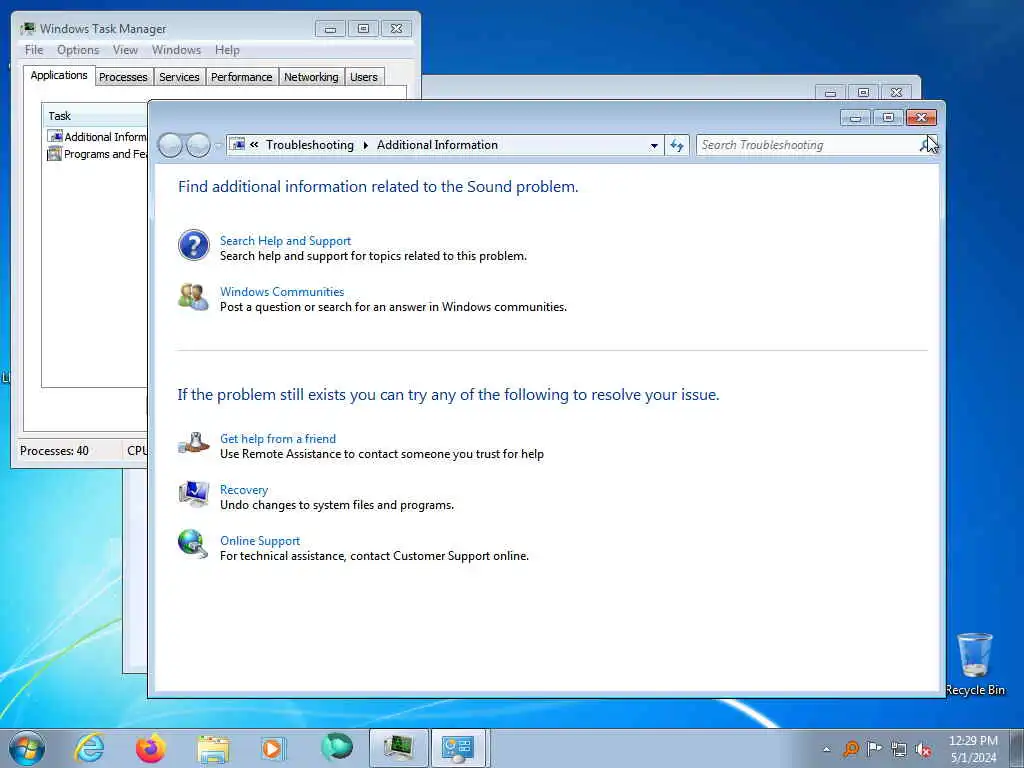Image resolution: width=1024 pixels, height=768 pixels.
Task: Switch to the Networking tab
Action: coord(312,77)
